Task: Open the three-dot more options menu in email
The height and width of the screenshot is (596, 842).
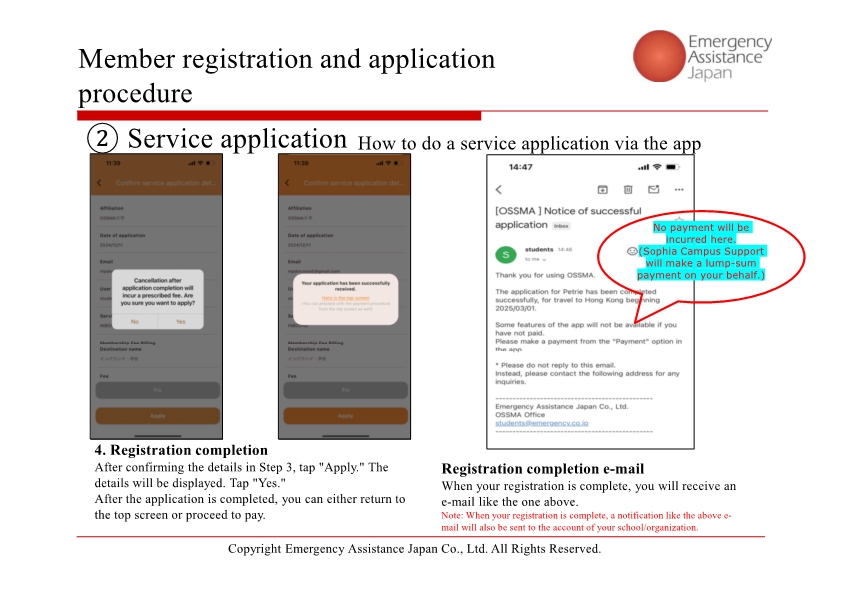Action: 679,190
